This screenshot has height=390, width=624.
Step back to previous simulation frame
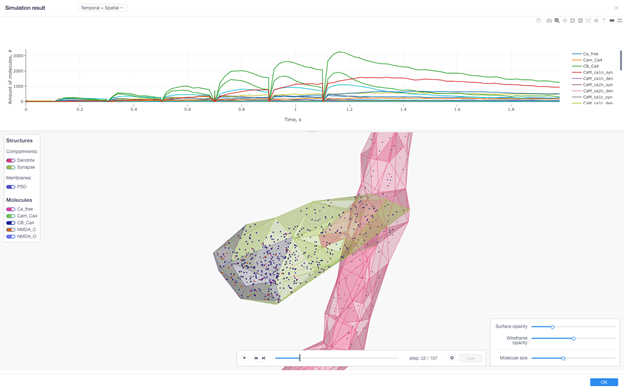256,358
